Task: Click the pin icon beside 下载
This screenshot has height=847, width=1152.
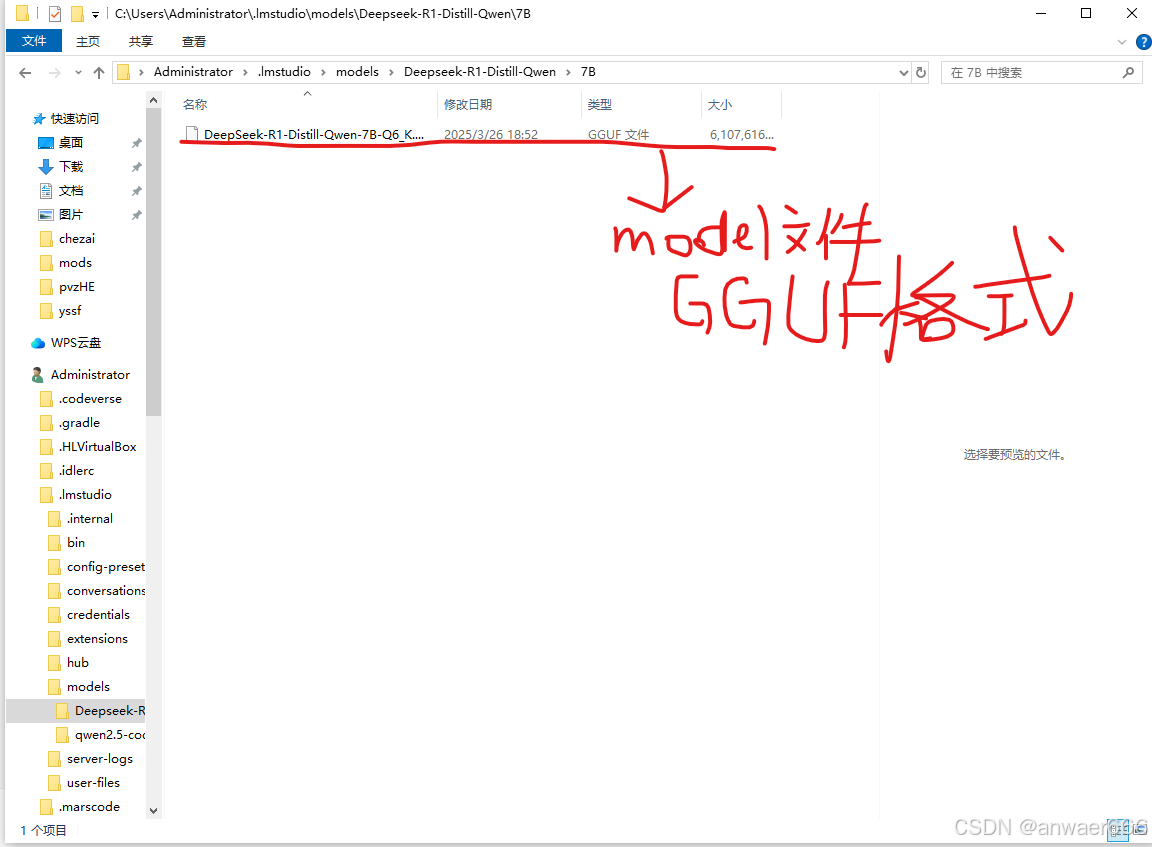Action: tap(137, 167)
